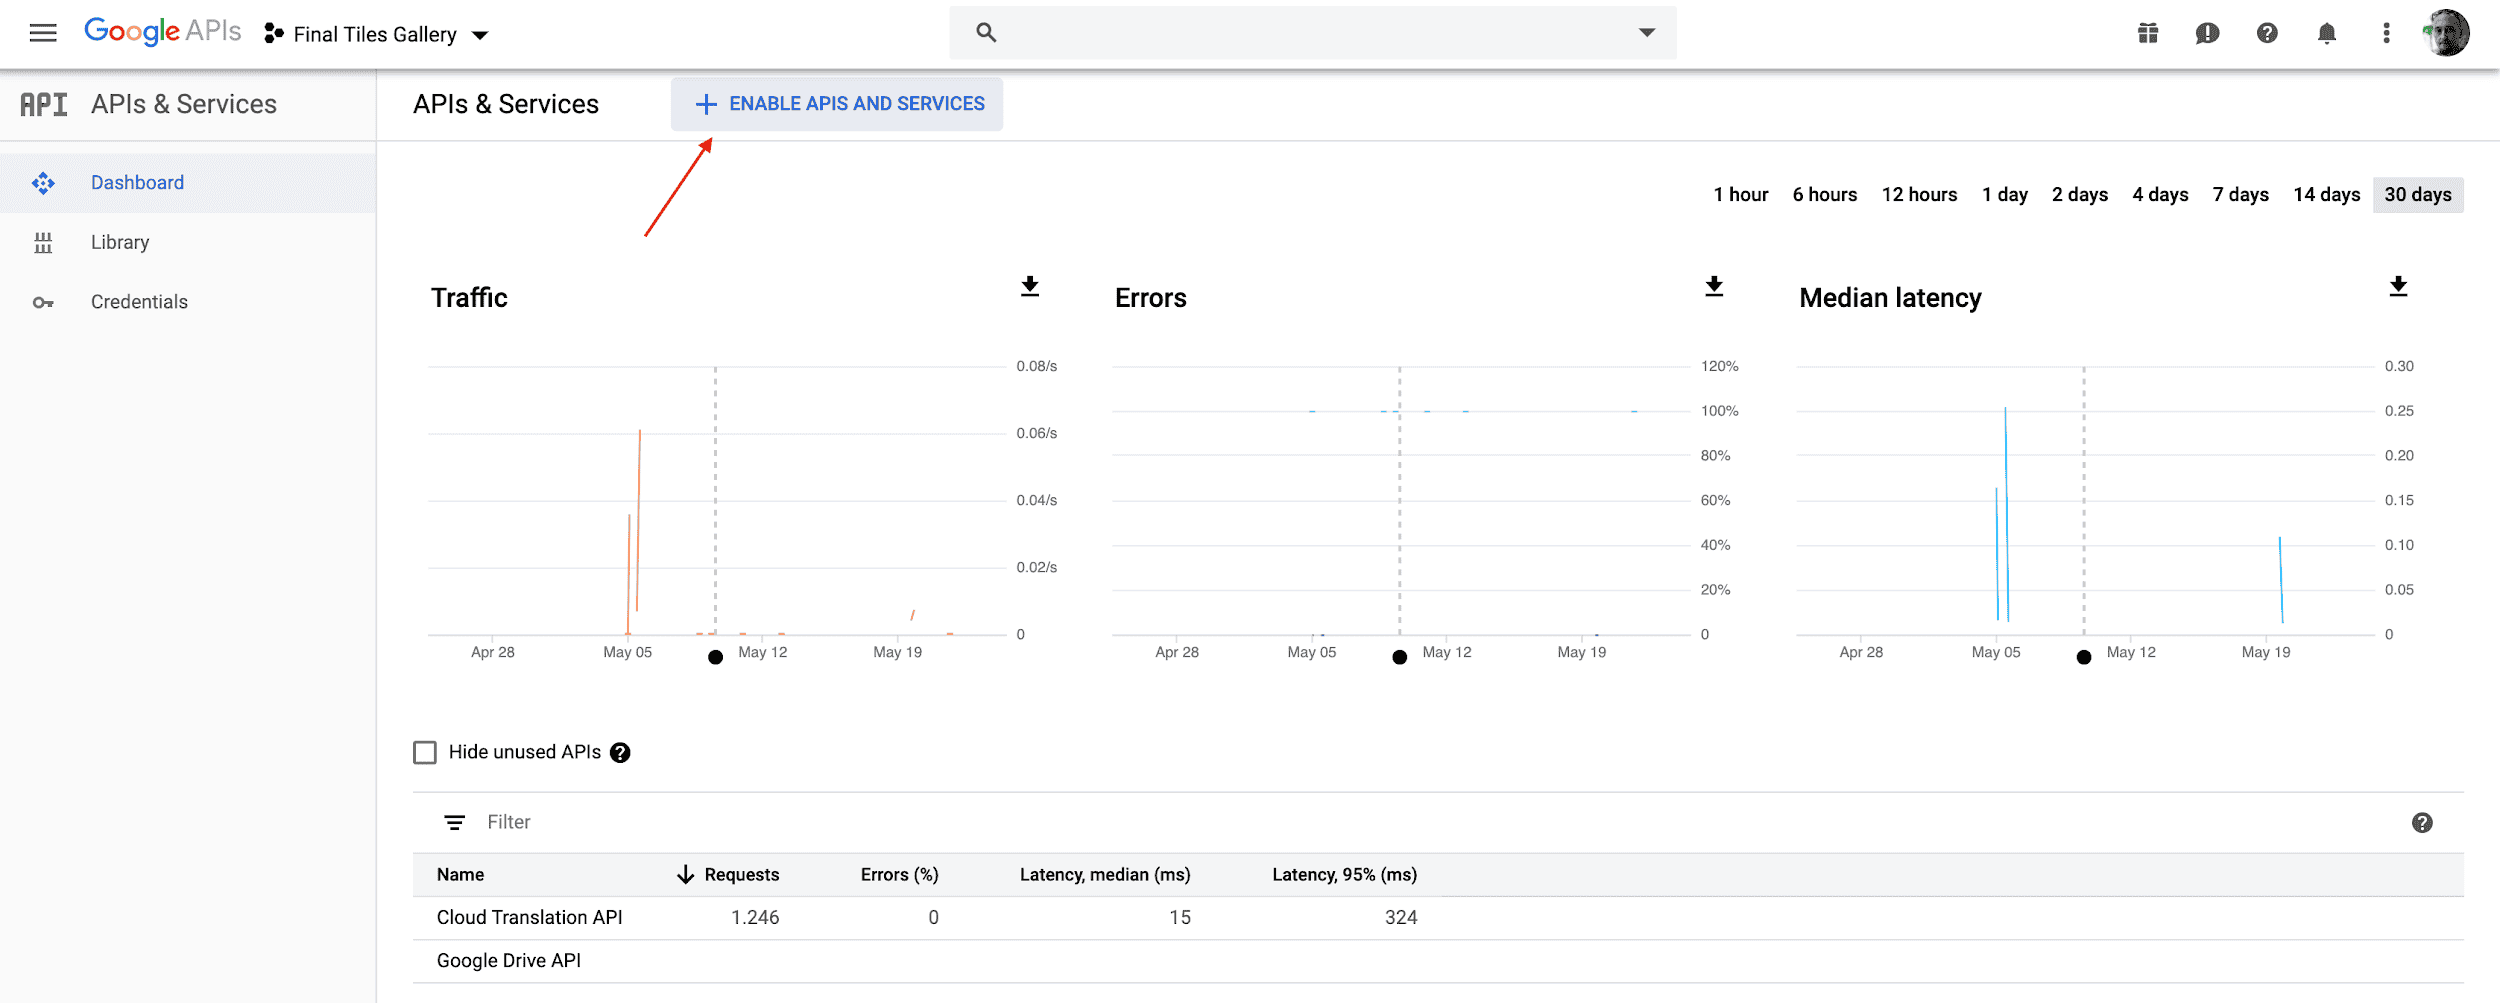Open the user account avatar
This screenshot has height=1003, width=2500.
point(2447,33)
